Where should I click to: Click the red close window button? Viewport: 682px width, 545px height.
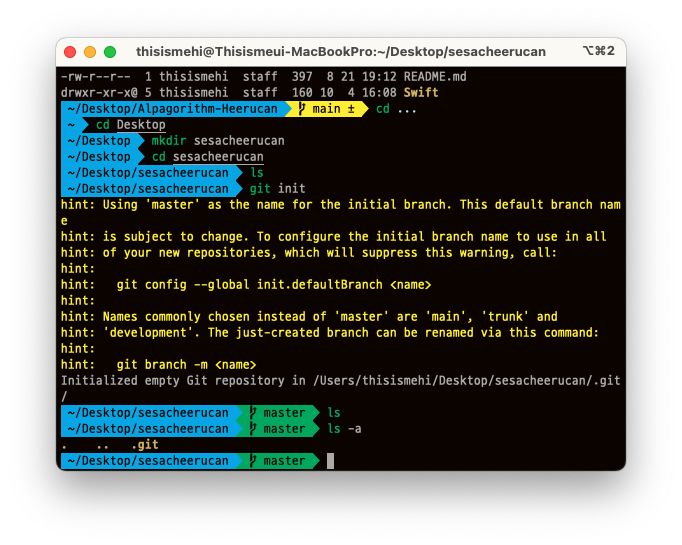(x=70, y=52)
